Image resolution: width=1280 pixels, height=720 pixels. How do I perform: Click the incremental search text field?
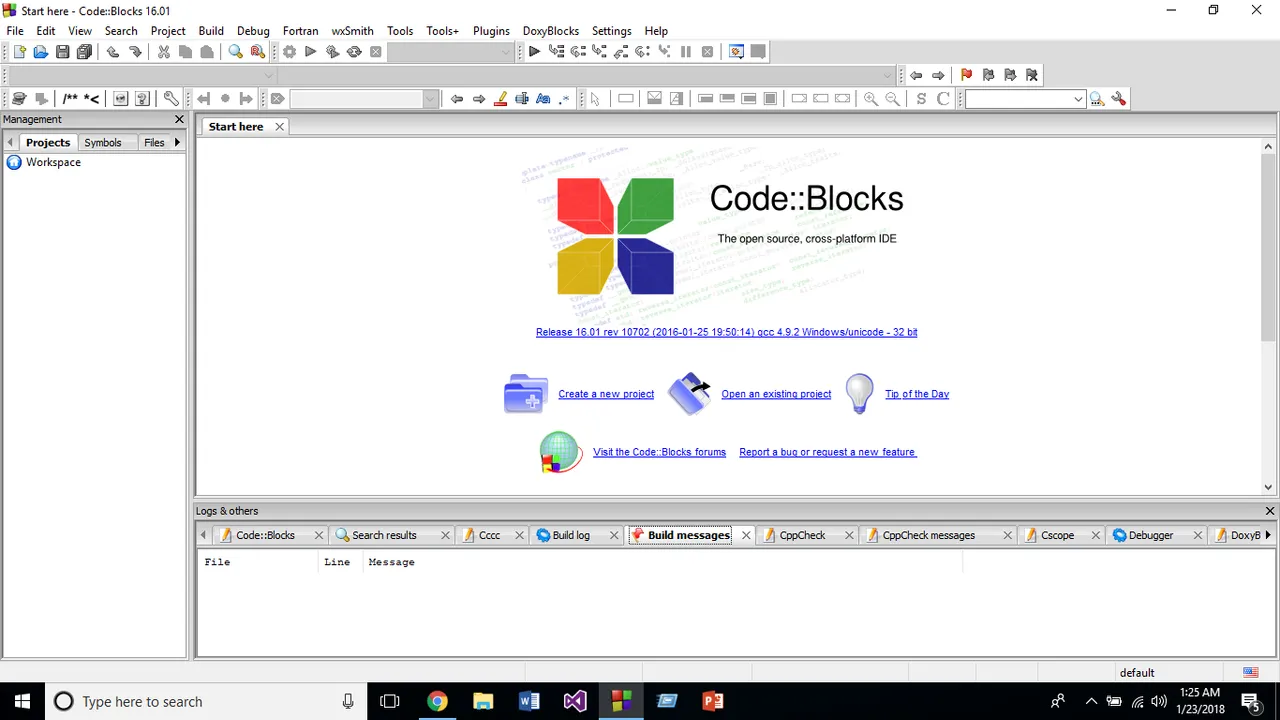click(x=356, y=99)
